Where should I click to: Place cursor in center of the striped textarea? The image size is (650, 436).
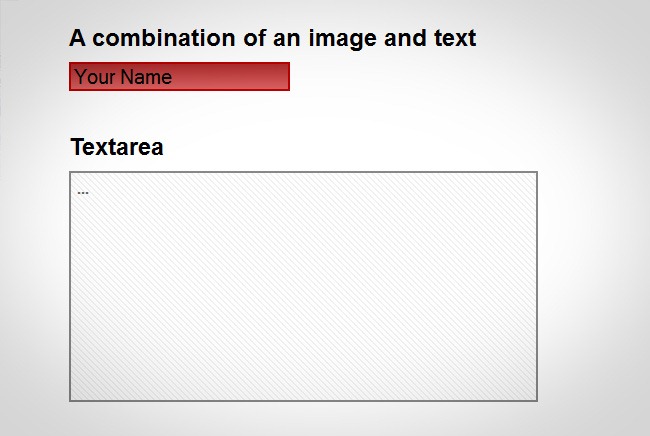(x=303, y=286)
